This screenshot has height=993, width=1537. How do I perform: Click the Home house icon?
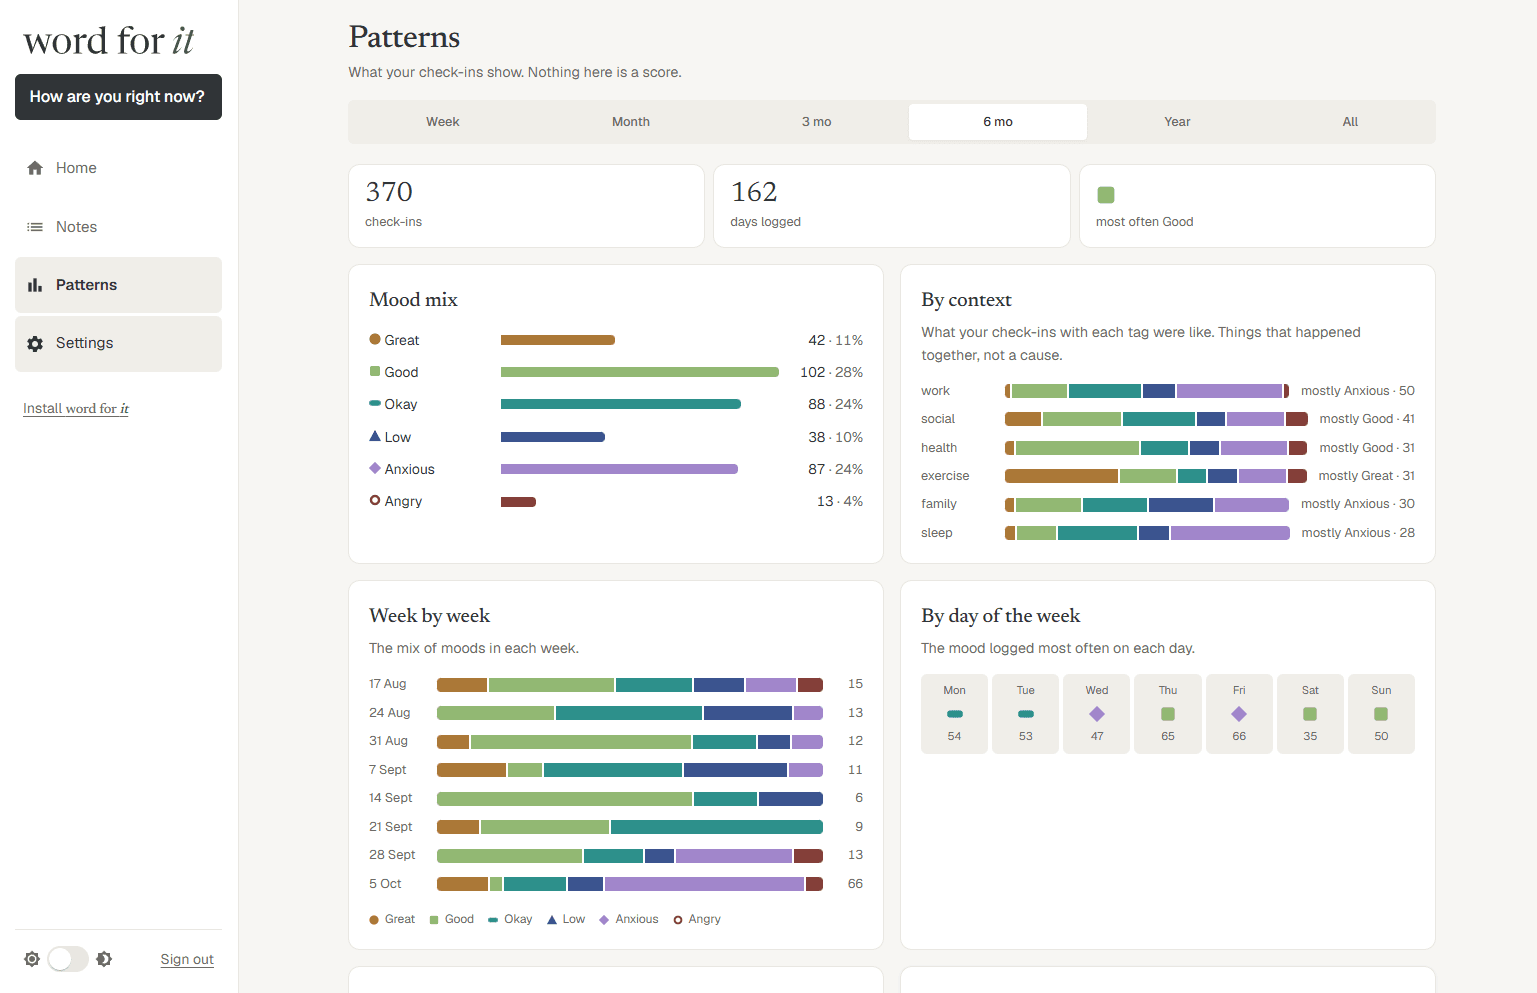tap(35, 168)
